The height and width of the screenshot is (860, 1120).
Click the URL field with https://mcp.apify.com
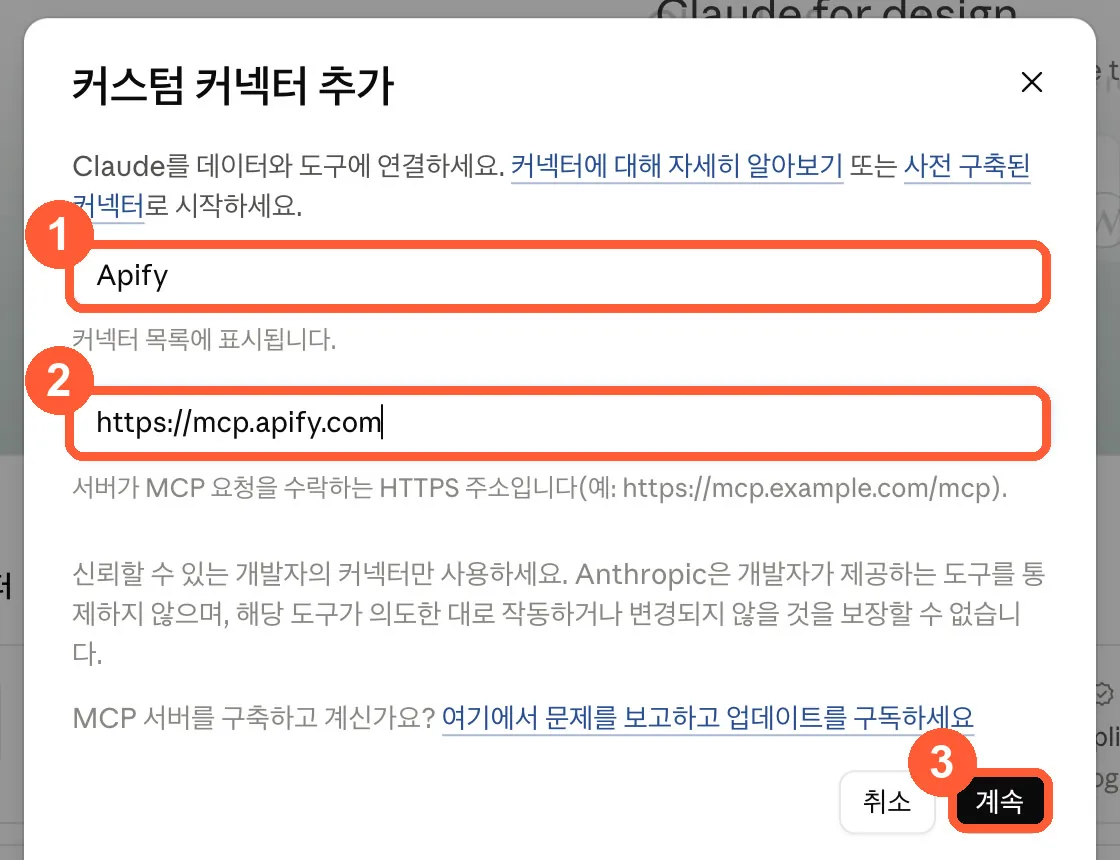558,423
